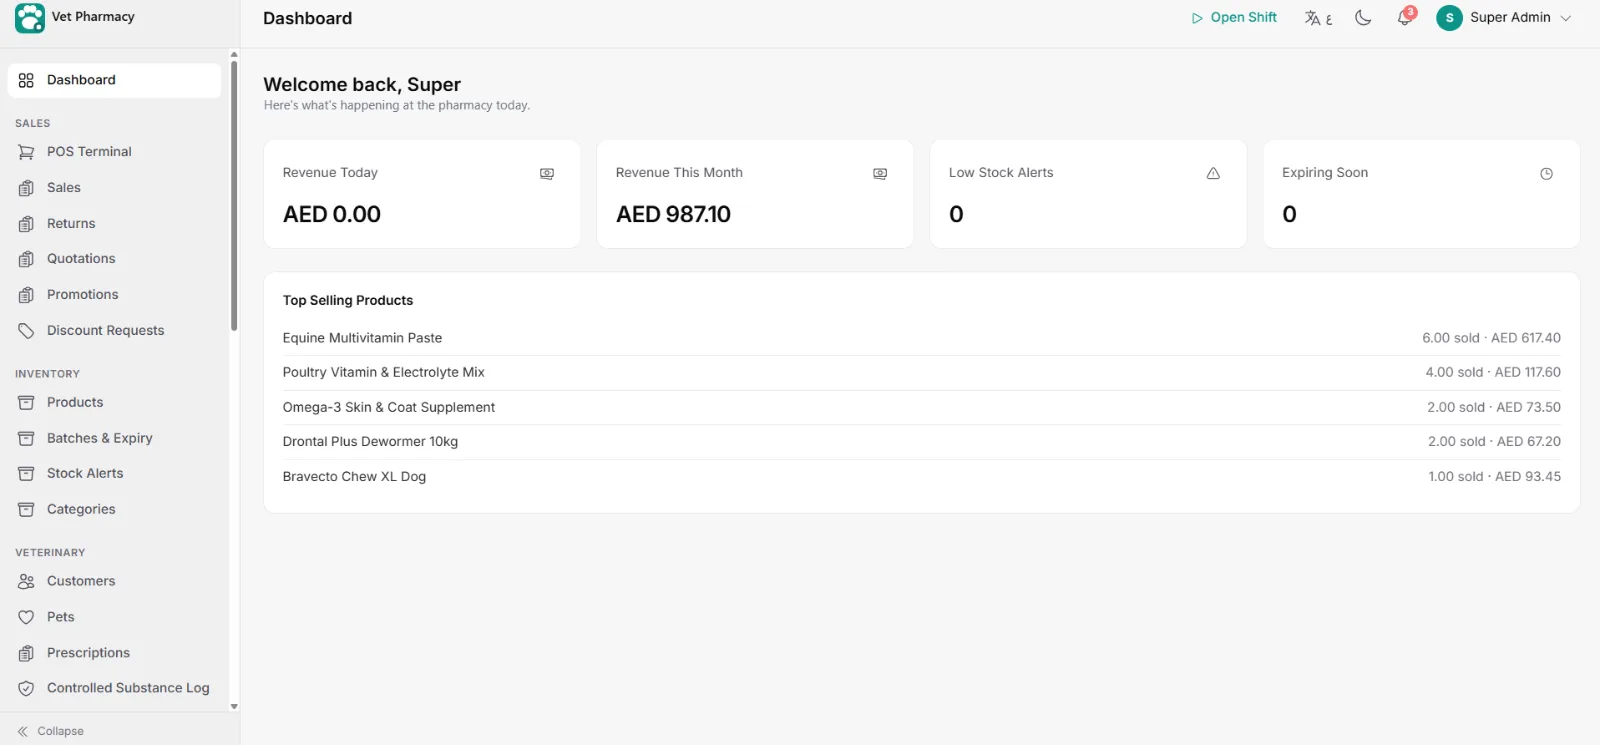Screen dimensions: 1600x745
Task: Click Open Shift button
Action: coord(1234,18)
